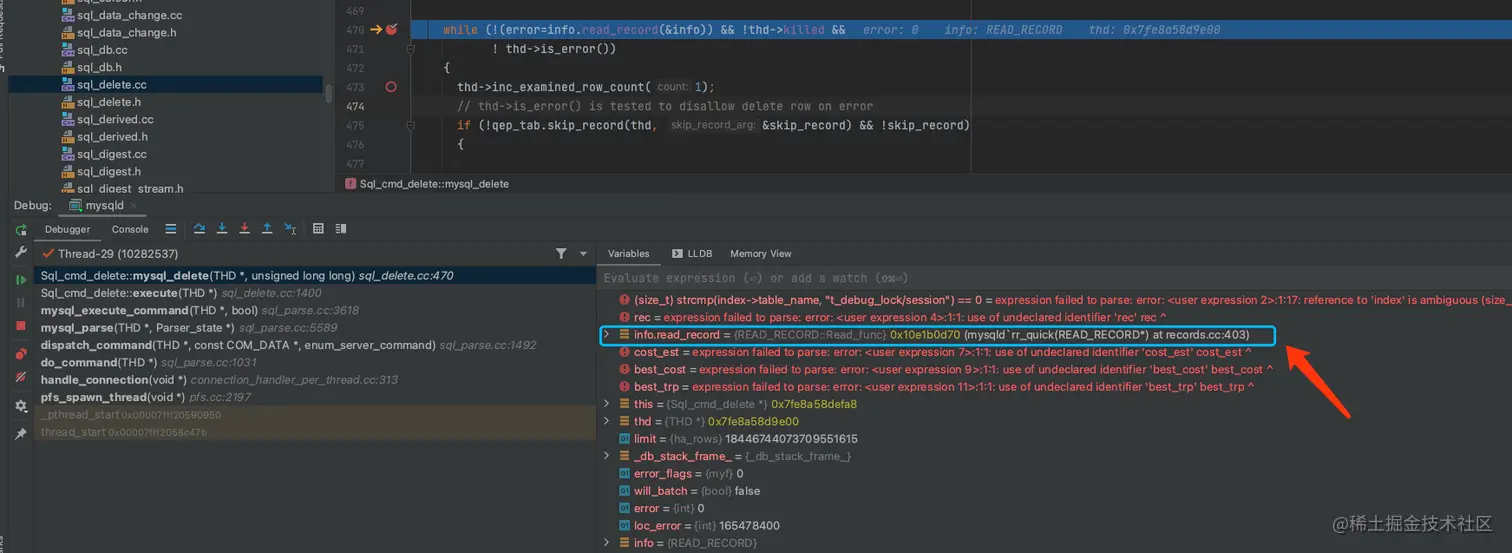Screen dimensions: 1512x553
Task: Select _pthread_start stack frame
Action: [x=314, y=414]
